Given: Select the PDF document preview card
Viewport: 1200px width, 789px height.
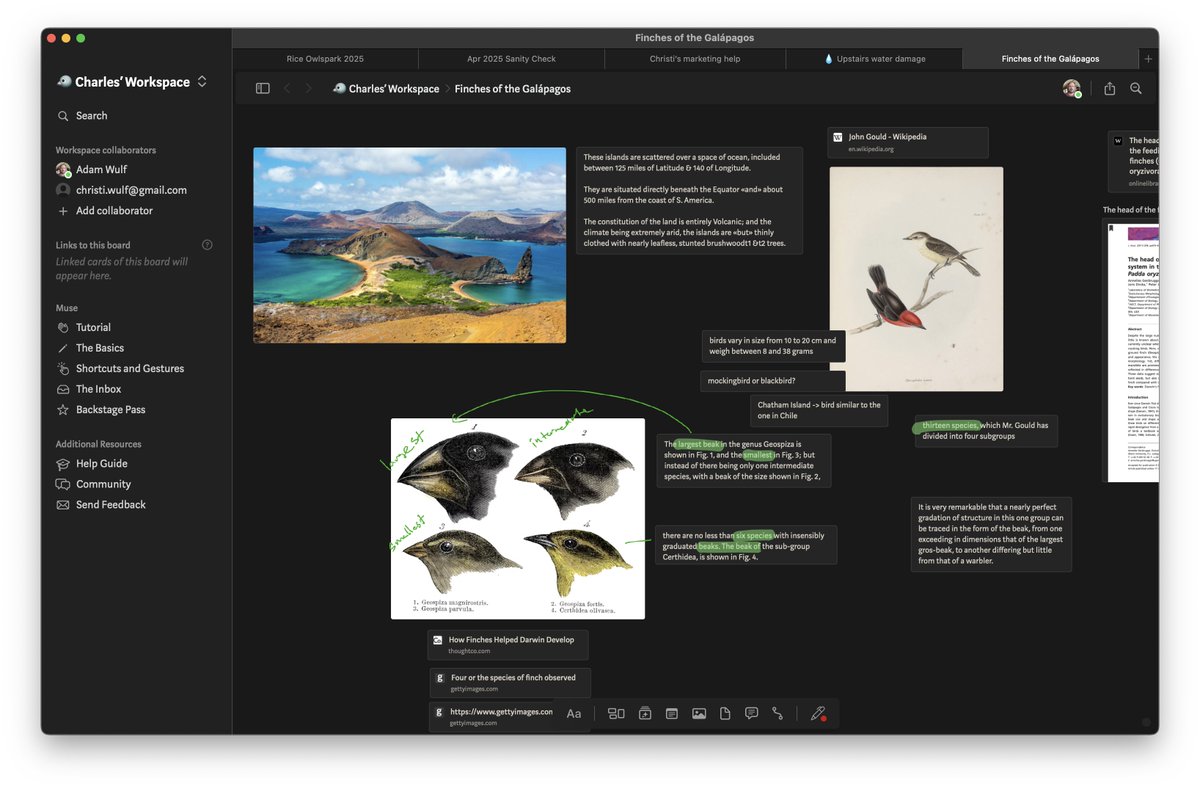Looking at the screenshot, I should [1132, 350].
